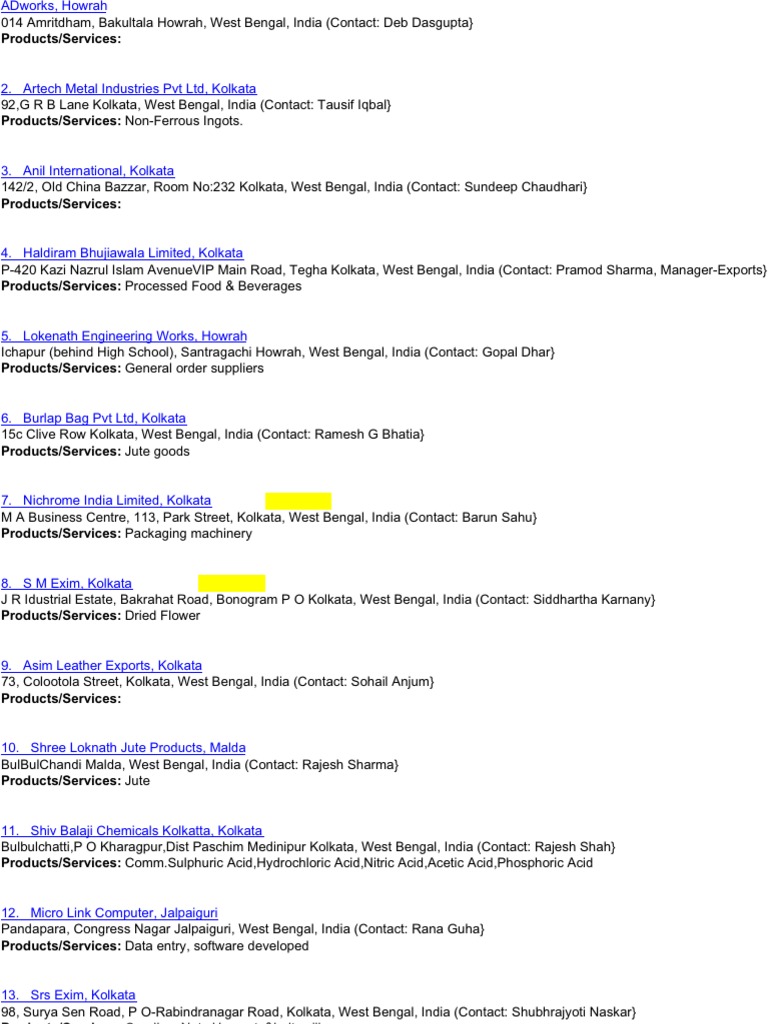Click the address with contact Deb Dasgupta
Viewport: 768px width, 1024px height.
[237, 23]
